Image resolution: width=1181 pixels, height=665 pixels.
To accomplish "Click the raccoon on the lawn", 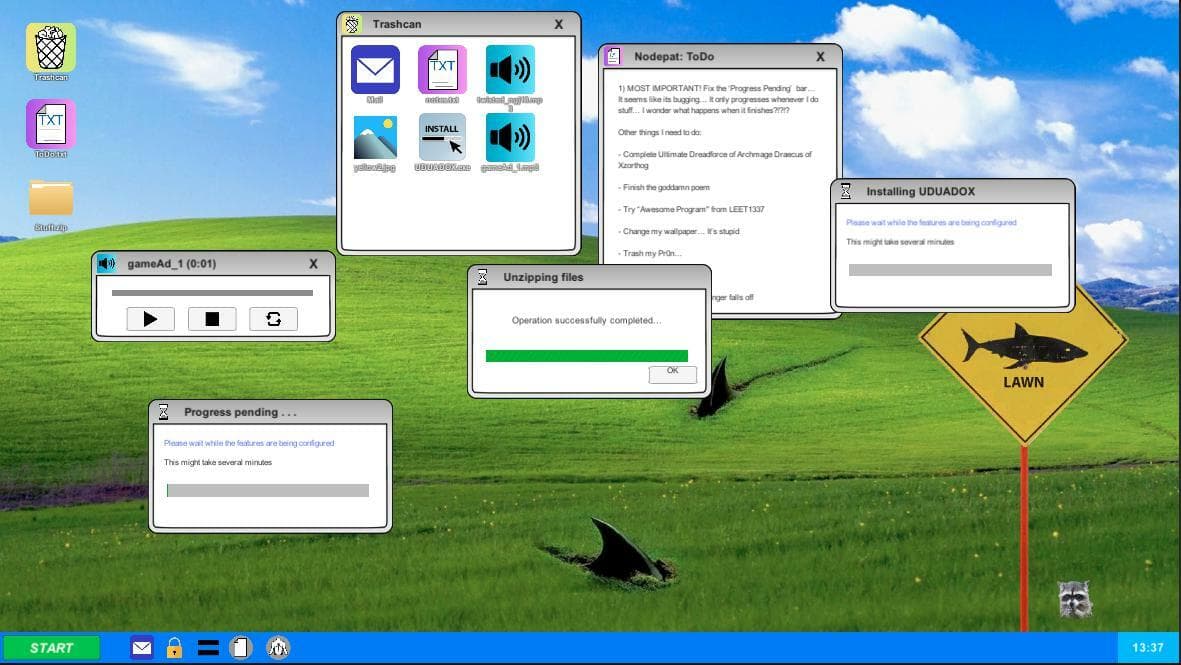I will (x=1074, y=599).
